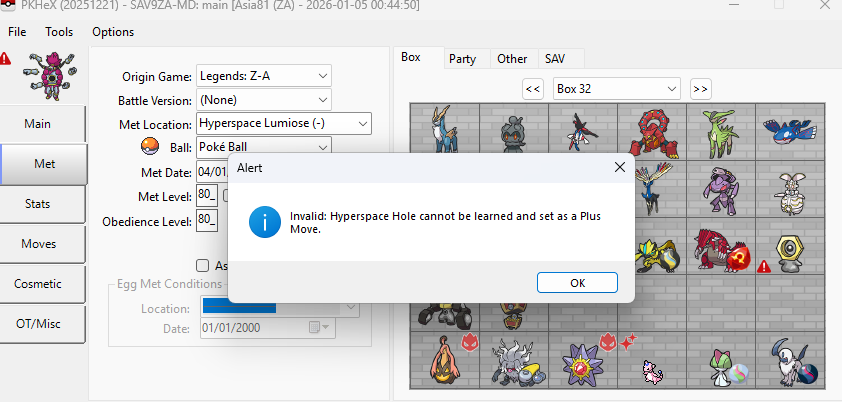
Task: Click the Hoopa sprite preview
Action: [50, 73]
